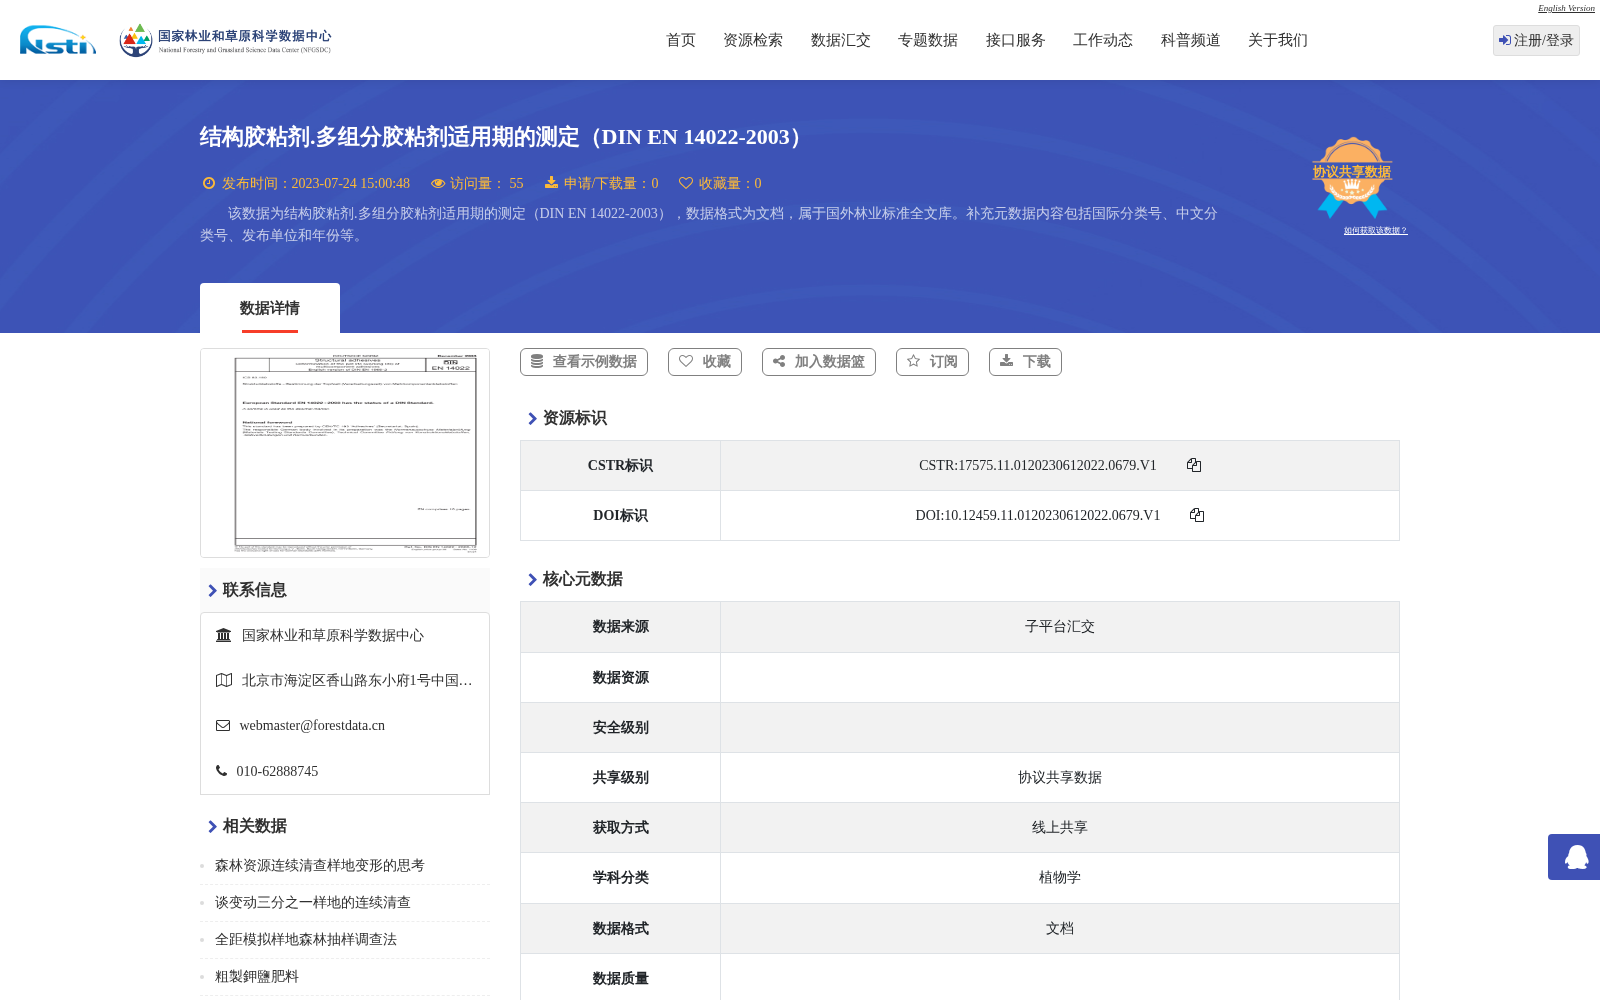Open 资源检索 menu item
Screen dimensions: 1600x1000
[x=753, y=40]
